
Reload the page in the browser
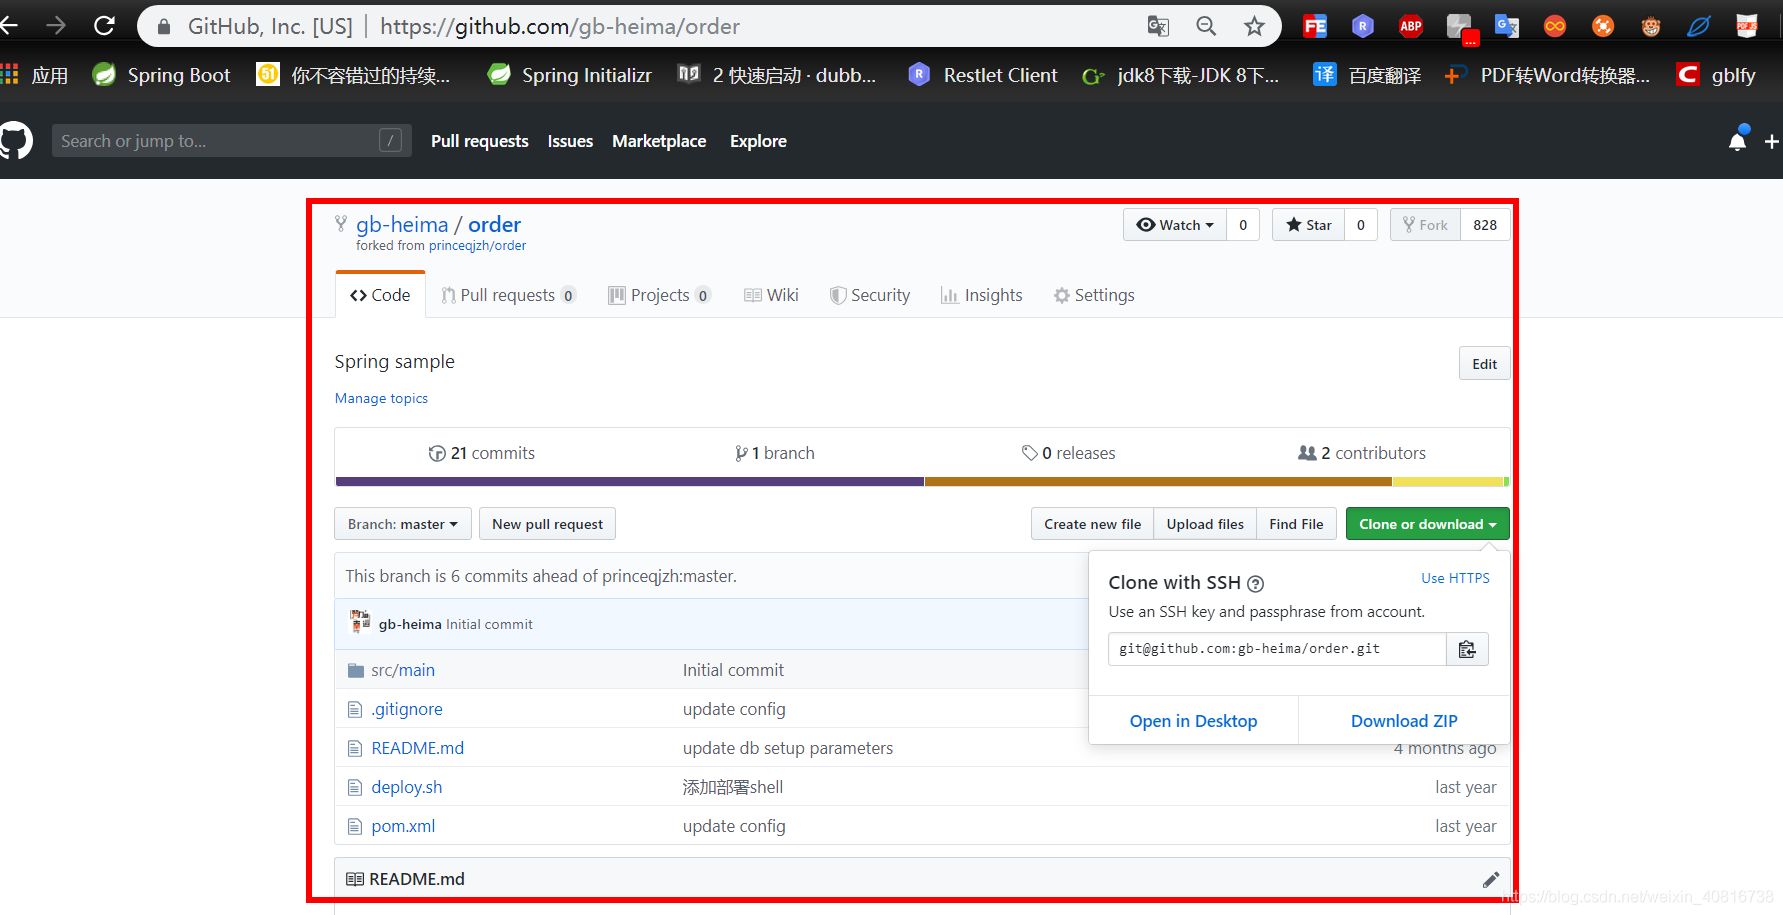click(x=104, y=26)
